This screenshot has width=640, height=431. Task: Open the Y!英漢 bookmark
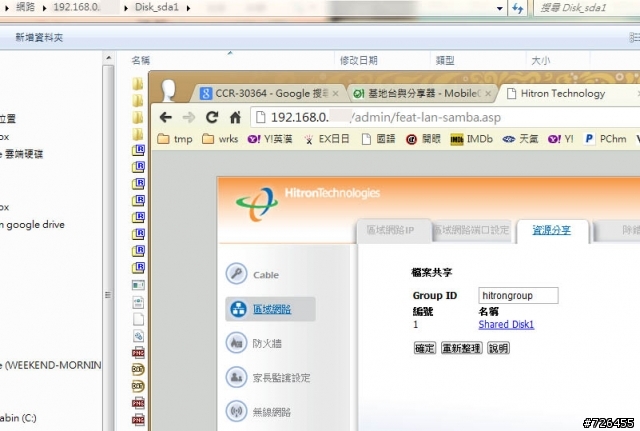270,139
